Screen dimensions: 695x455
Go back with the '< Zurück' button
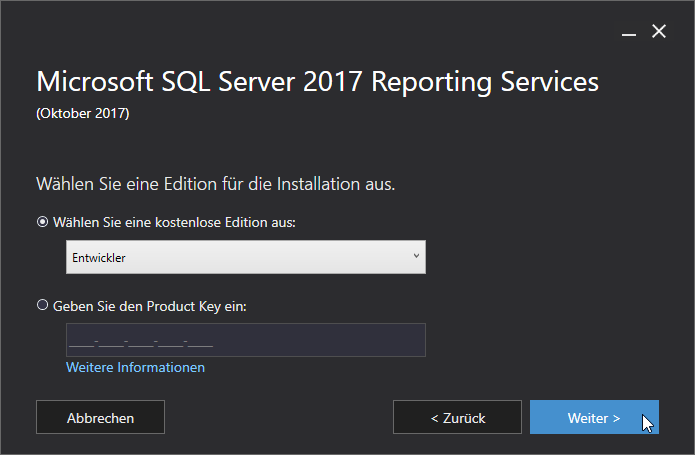(x=457, y=418)
